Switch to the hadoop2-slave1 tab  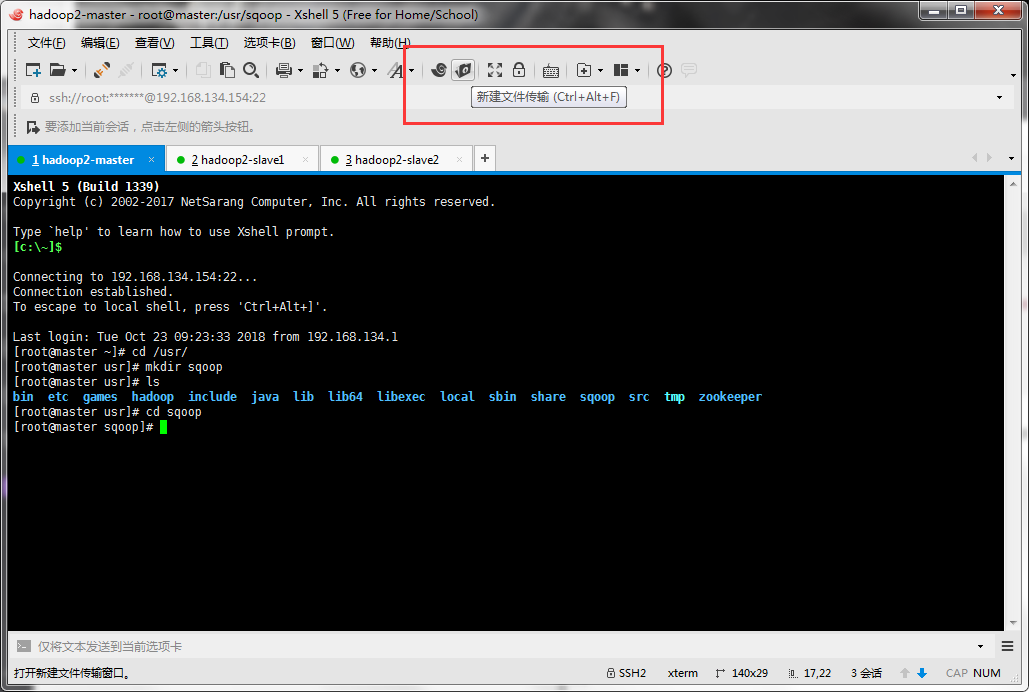click(x=242, y=160)
